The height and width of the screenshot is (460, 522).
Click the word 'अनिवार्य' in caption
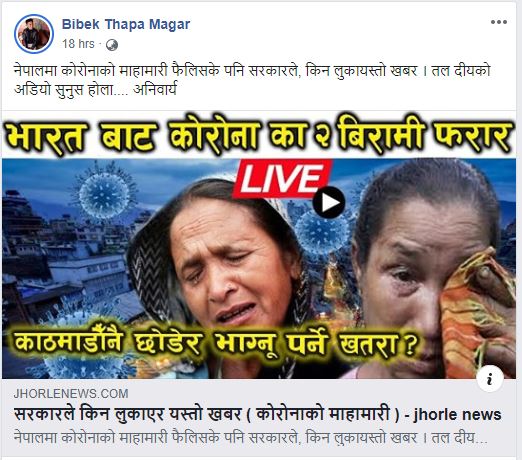tap(155, 89)
